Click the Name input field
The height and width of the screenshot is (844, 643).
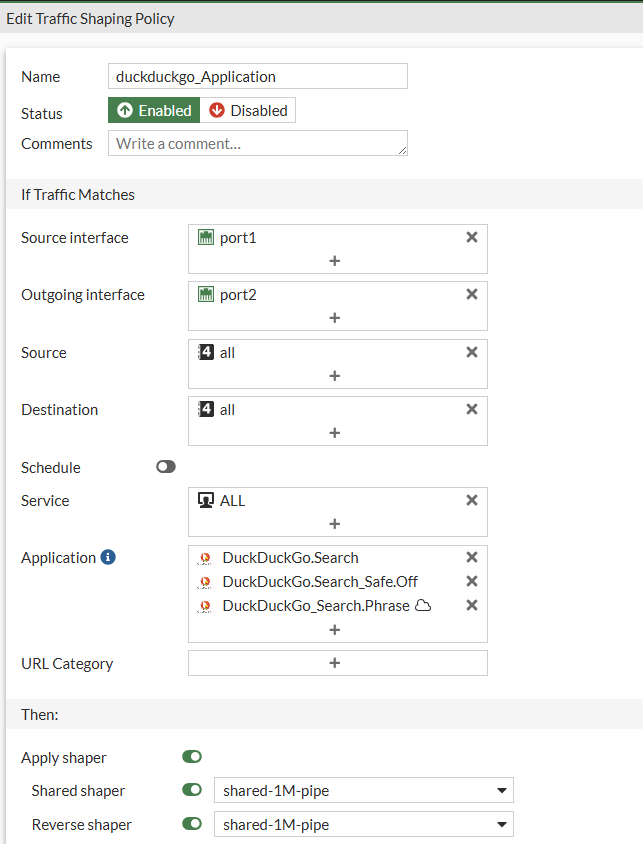pos(258,76)
